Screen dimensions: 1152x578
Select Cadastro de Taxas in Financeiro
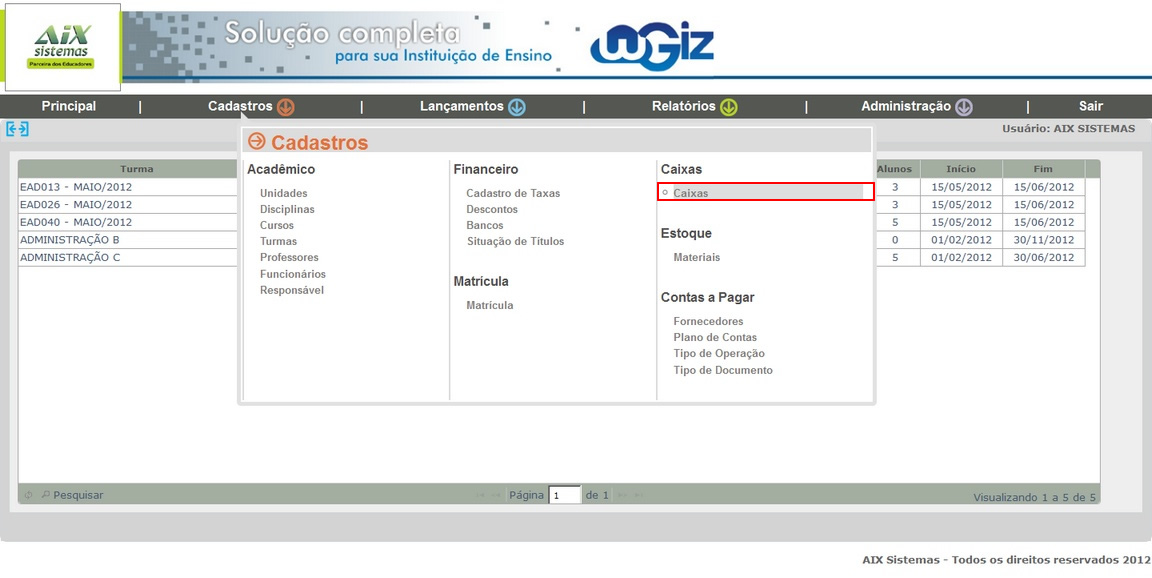(x=513, y=193)
